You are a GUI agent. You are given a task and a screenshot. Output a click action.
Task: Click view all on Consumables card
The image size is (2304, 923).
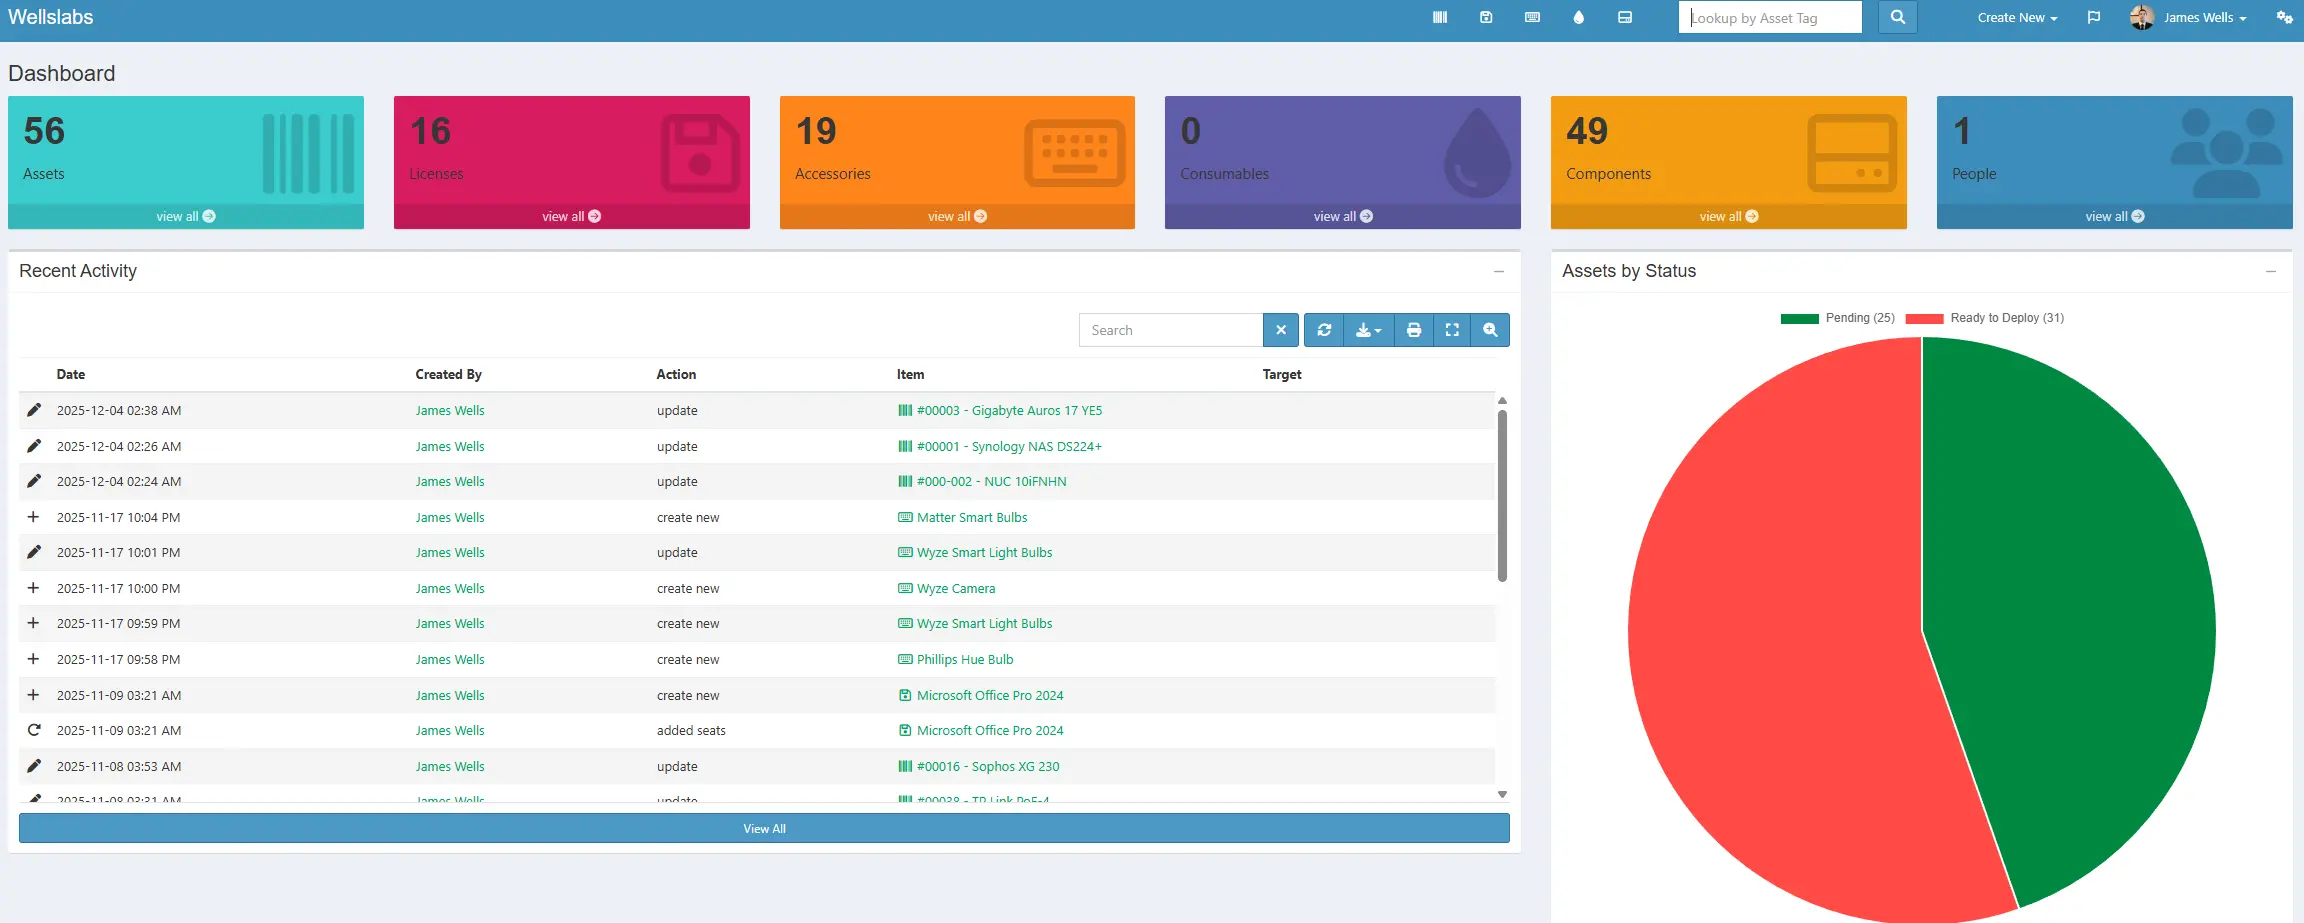tap(1343, 216)
